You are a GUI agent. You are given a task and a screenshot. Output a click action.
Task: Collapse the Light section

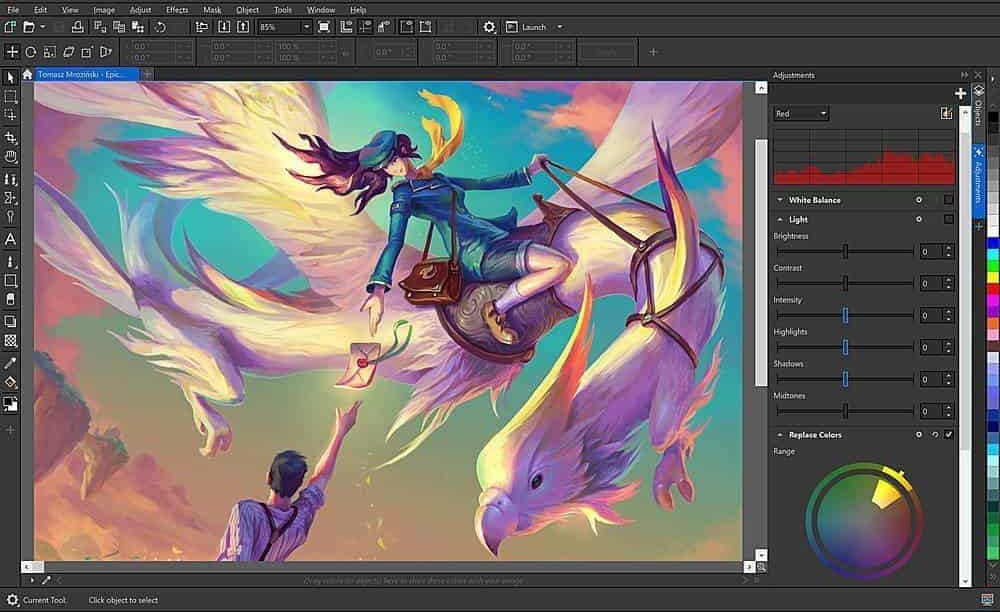[x=779, y=219]
